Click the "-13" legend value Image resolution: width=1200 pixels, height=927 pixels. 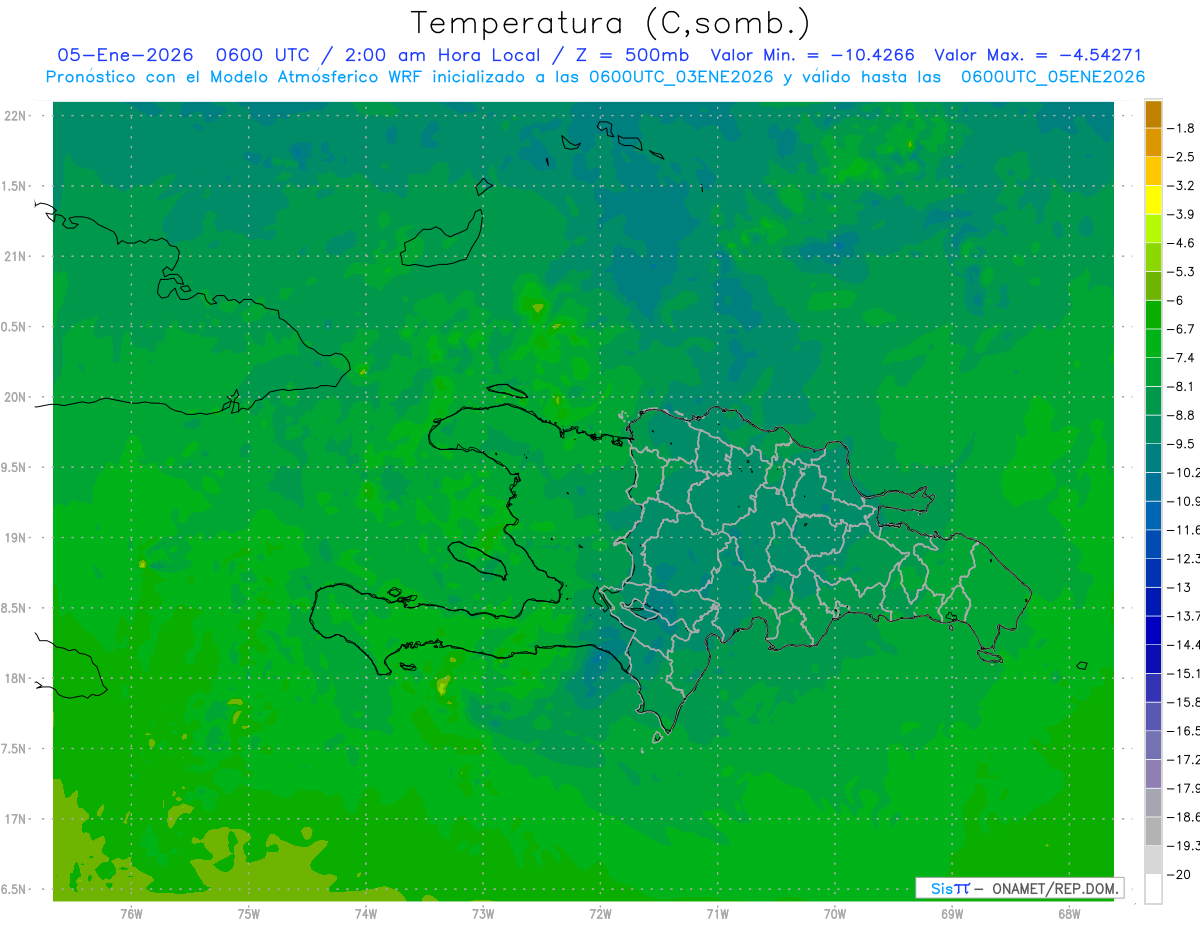pos(1179,587)
